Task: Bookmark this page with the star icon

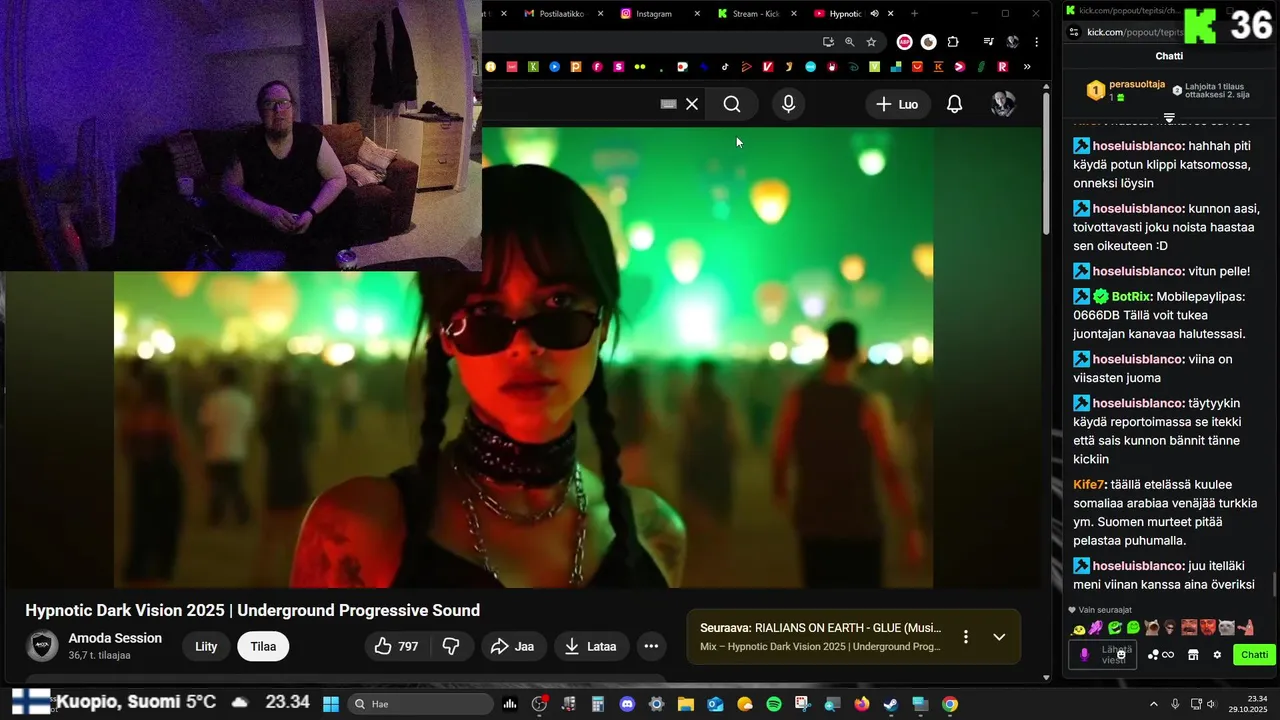Action: 871,42
